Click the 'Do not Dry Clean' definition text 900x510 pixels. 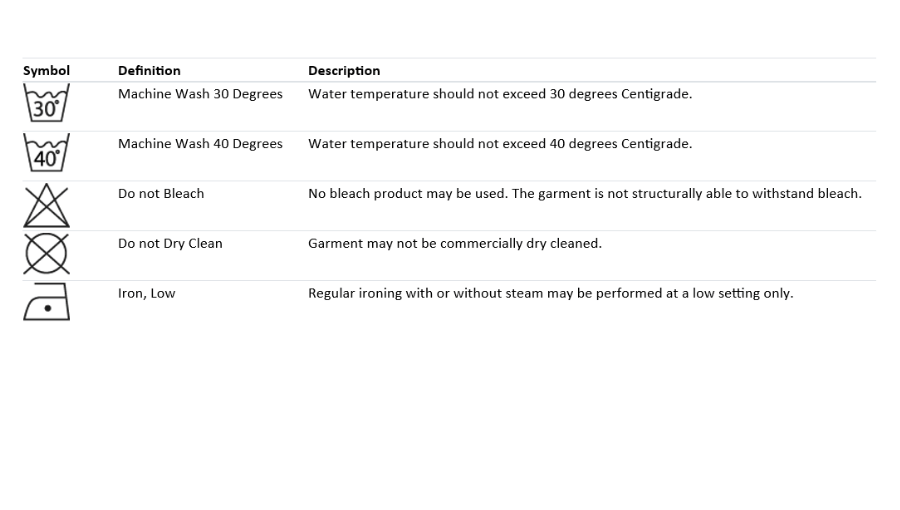tap(170, 244)
